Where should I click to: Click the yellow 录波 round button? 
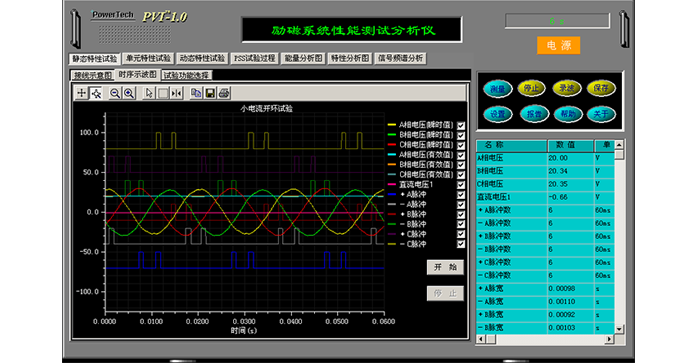point(567,88)
